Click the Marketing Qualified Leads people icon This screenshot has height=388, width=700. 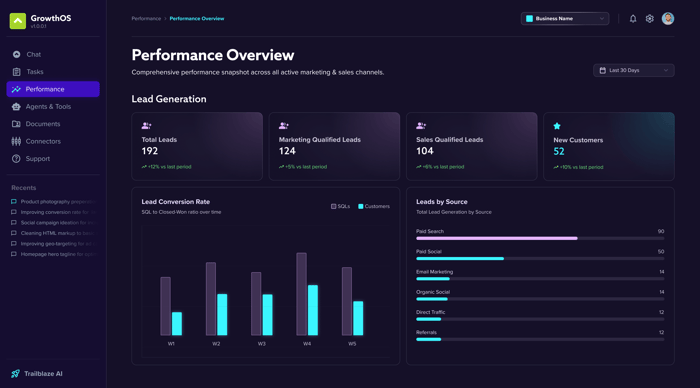point(283,126)
